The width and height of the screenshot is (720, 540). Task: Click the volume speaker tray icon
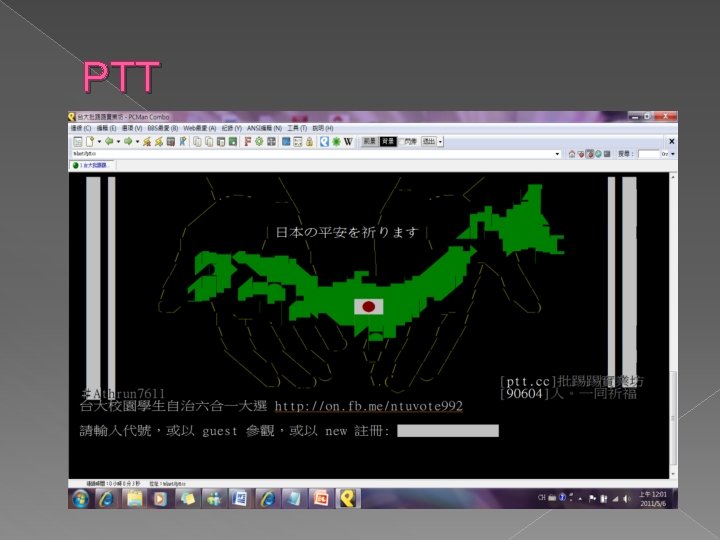point(626,498)
